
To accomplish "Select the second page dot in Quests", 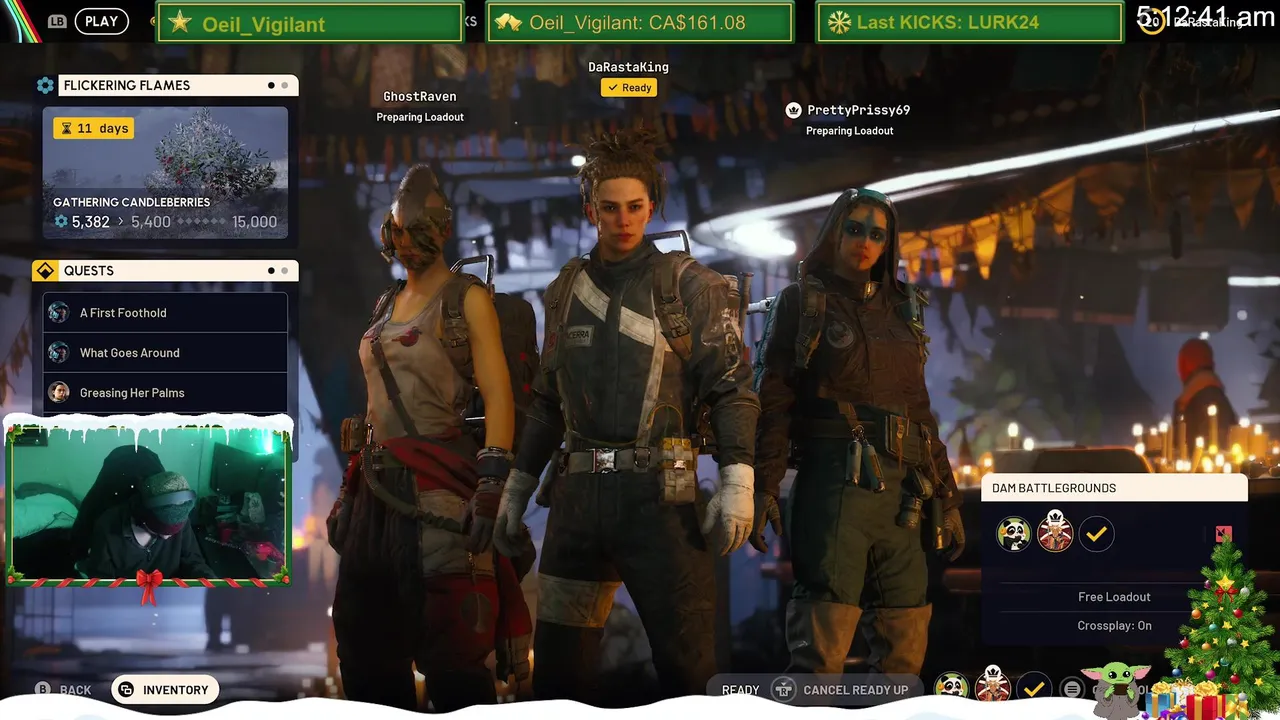I will coord(285,271).
